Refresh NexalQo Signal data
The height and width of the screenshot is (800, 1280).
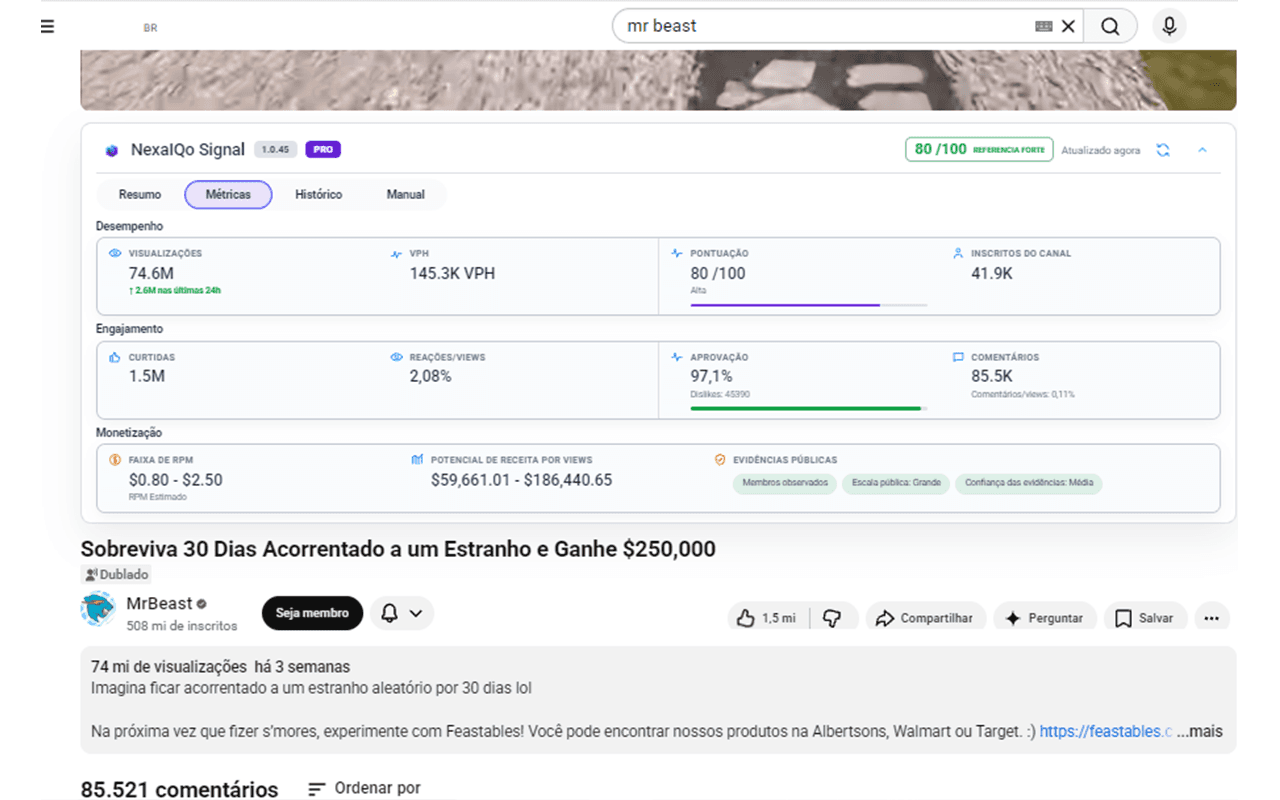tap(1163, 150)
